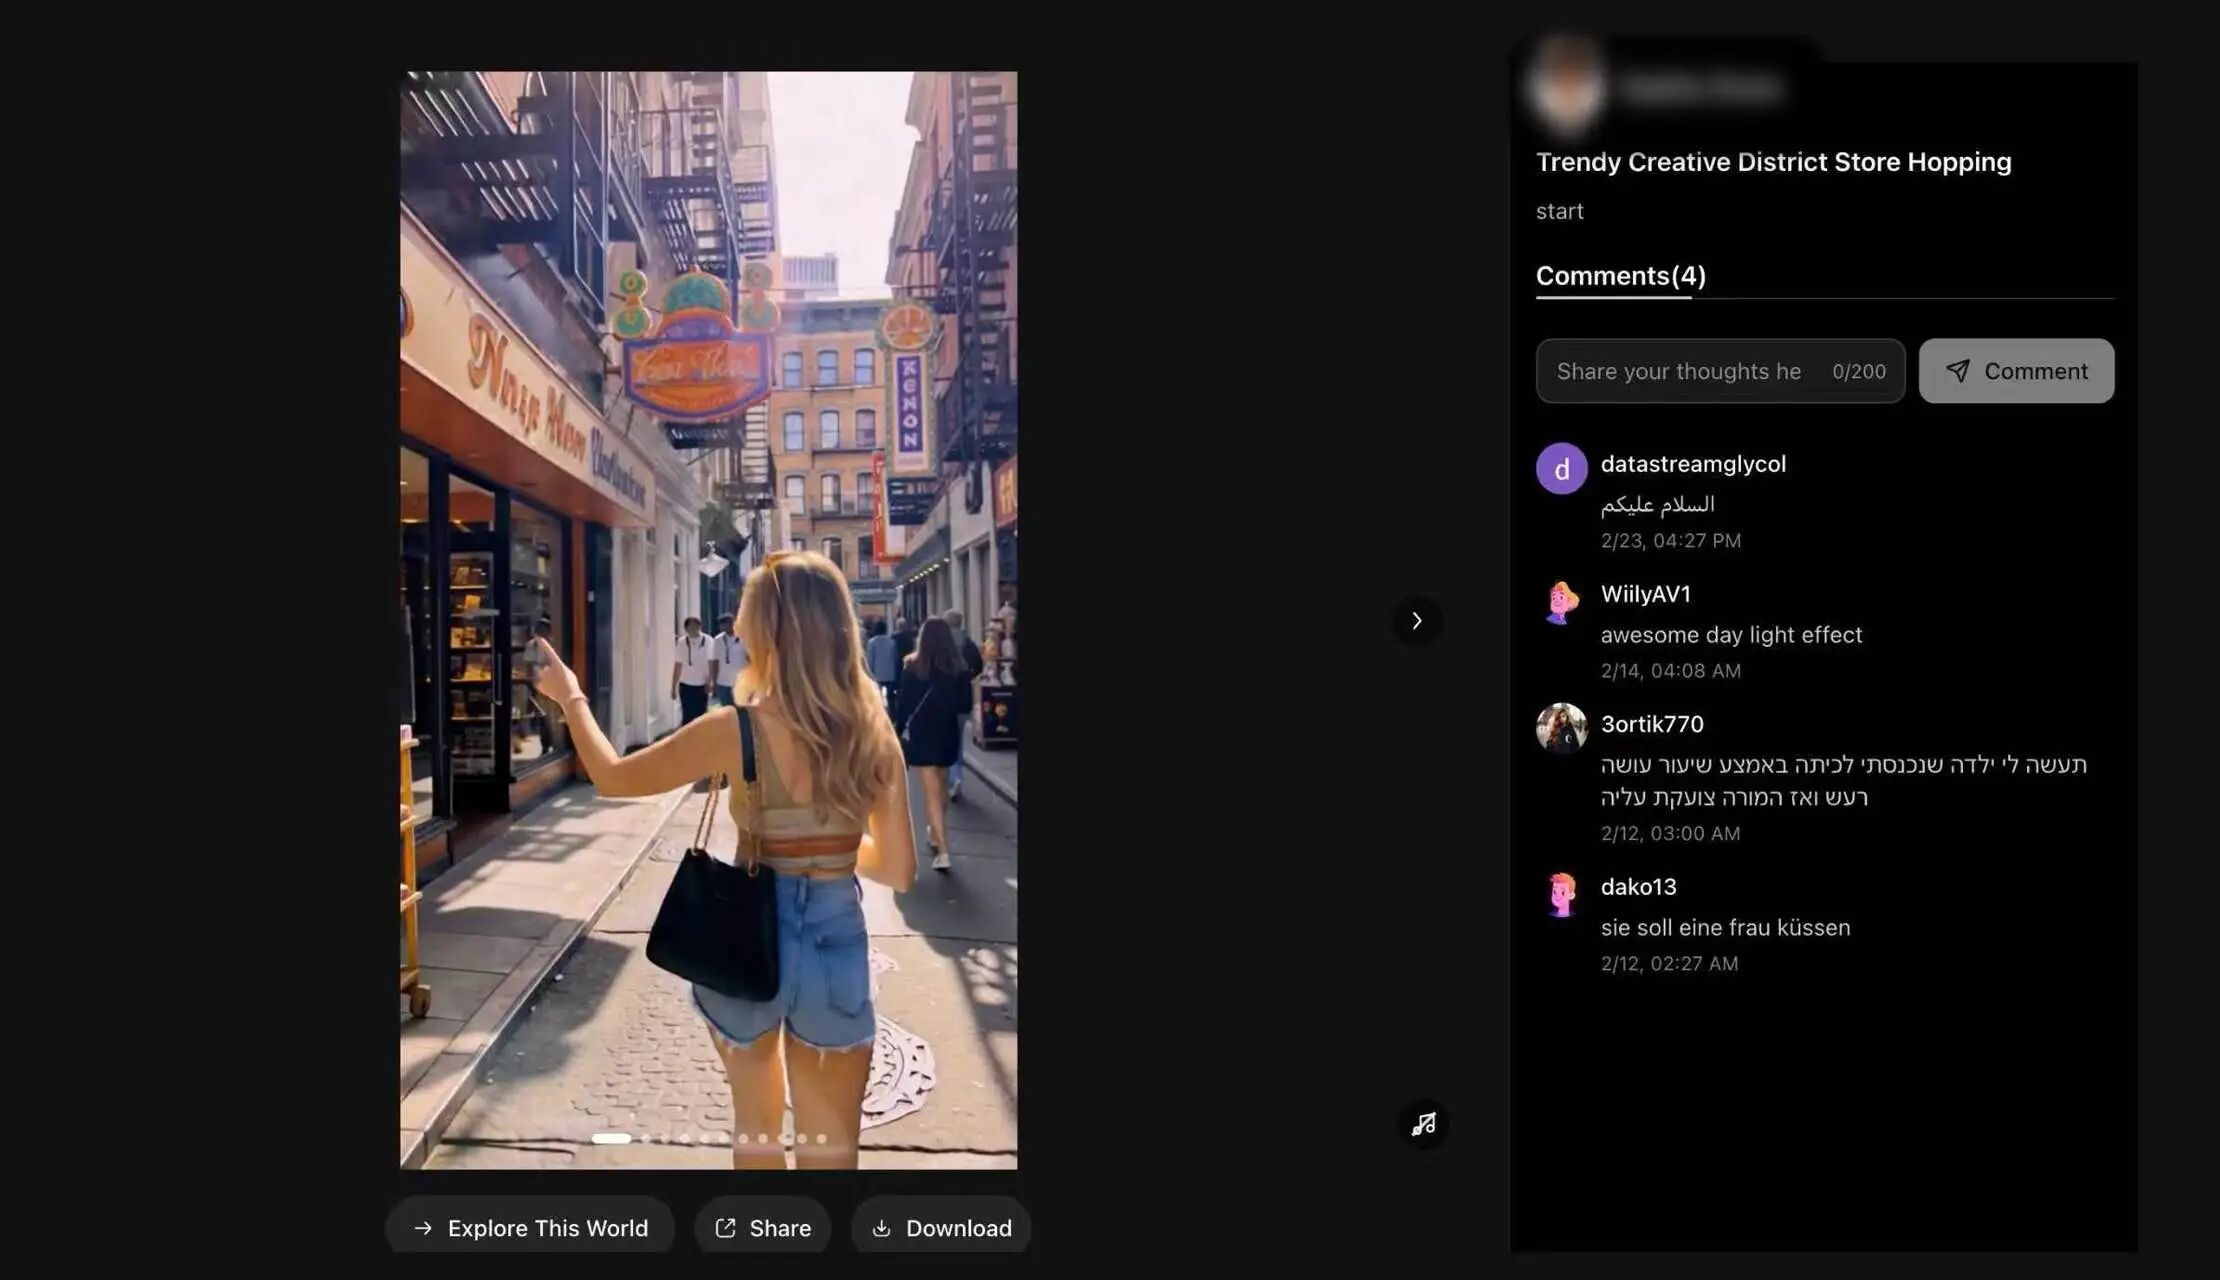The image size is (2220, 1280).
Task: Open dako13's avatar icon
Action: tap(1561, 893)
